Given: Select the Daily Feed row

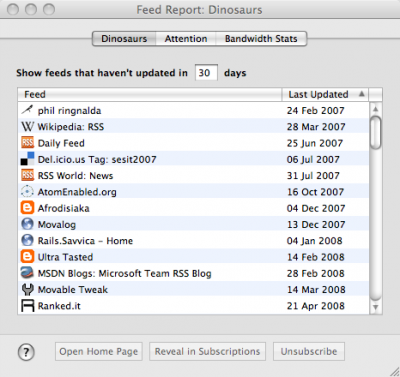Looking at the screenshot, I should [x=194, y=143].
